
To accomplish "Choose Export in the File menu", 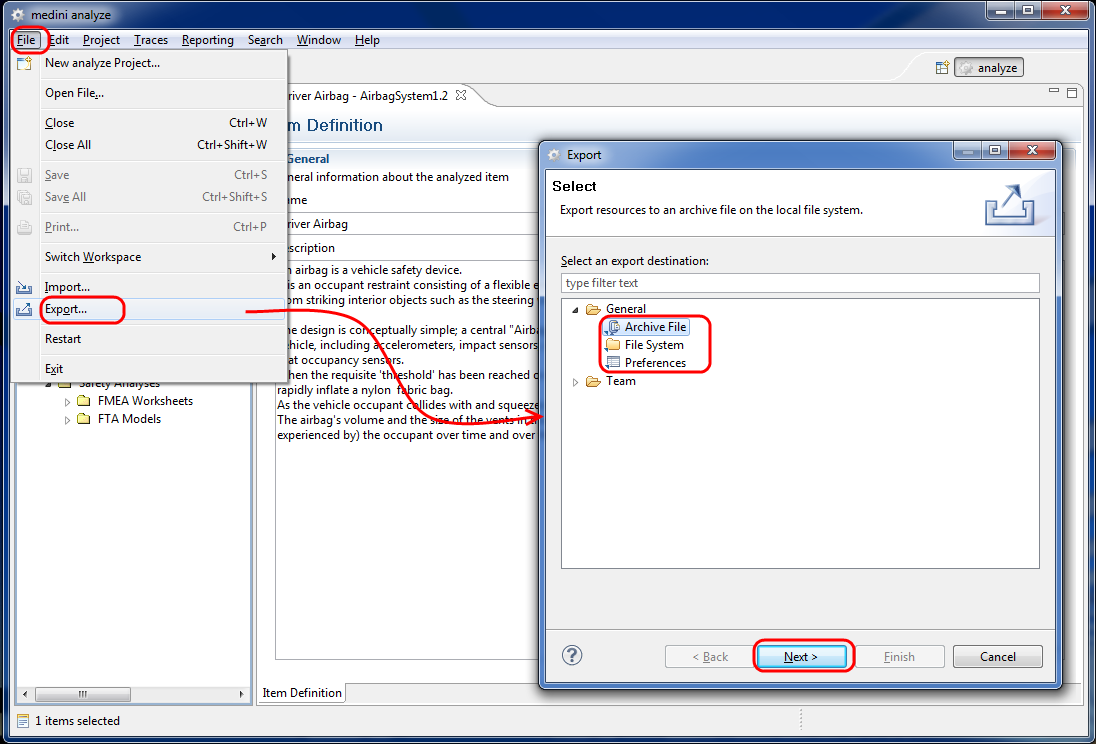I will [x=150, y=309].
